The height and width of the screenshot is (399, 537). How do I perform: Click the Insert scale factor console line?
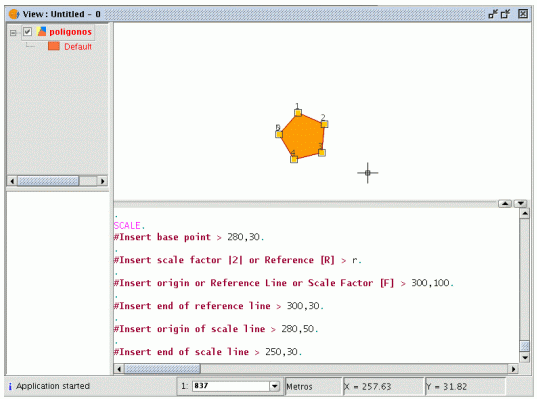click(238, 260)
